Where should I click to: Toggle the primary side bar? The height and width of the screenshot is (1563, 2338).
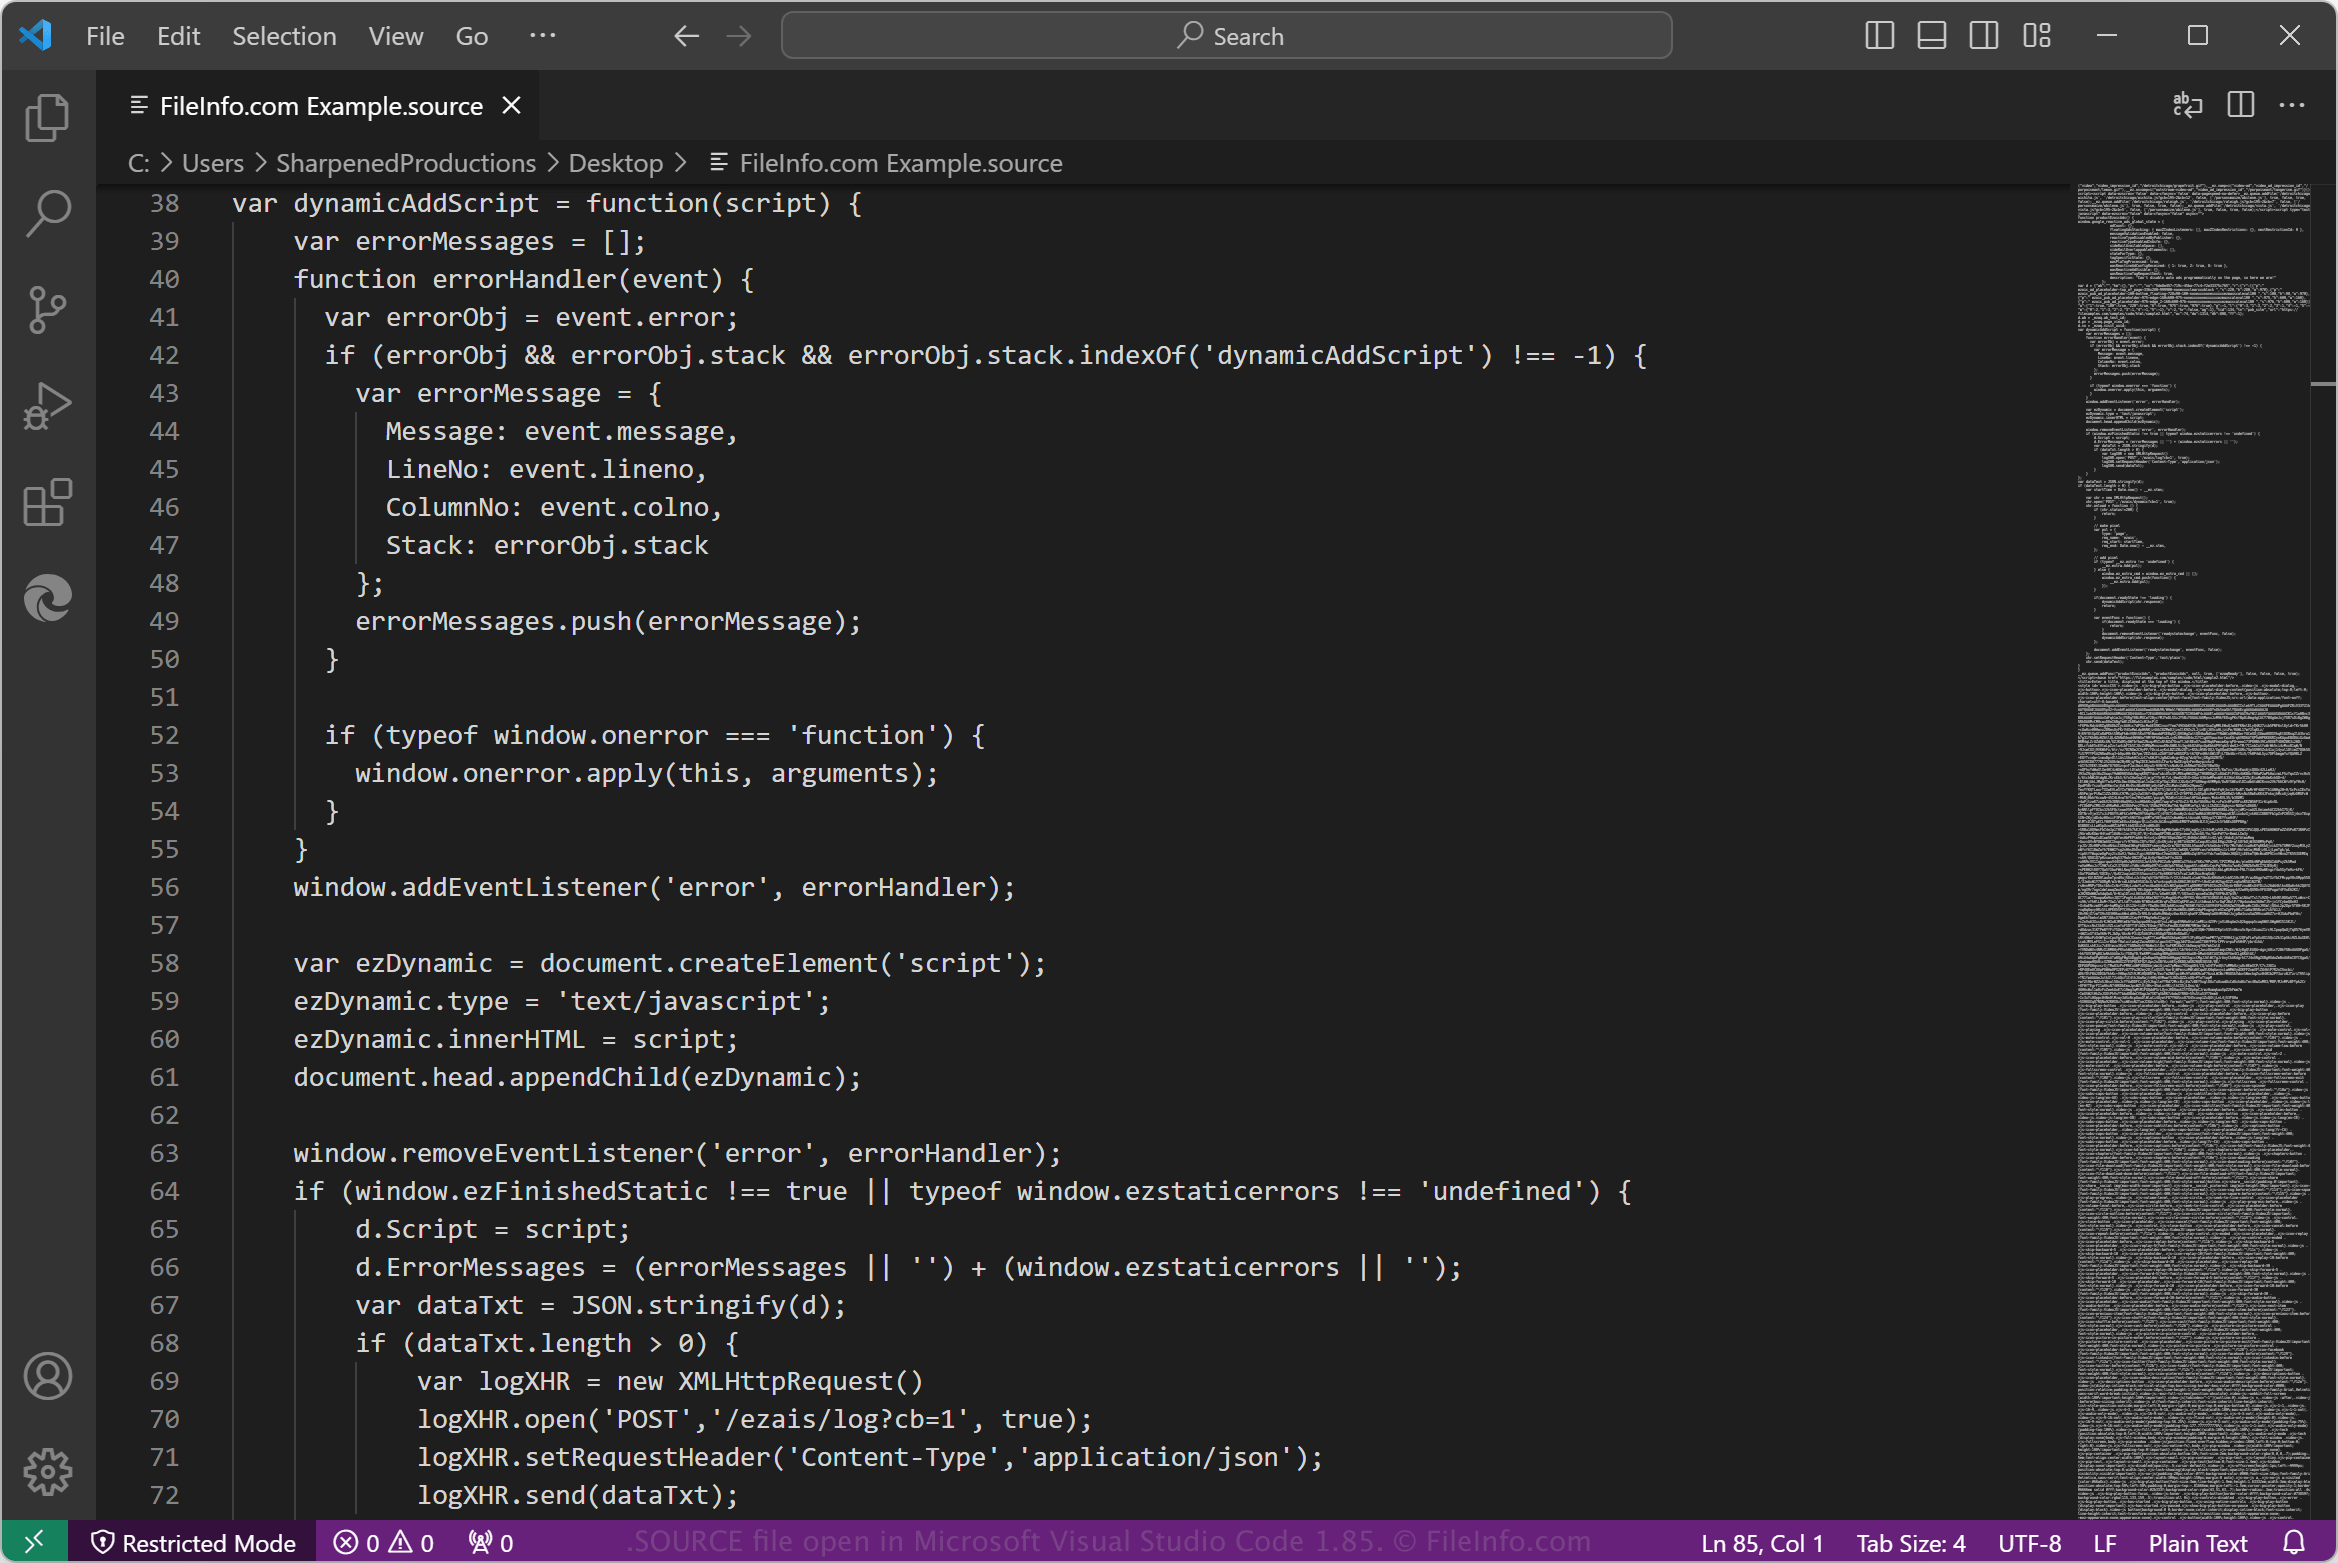[x=1879, y=35]
